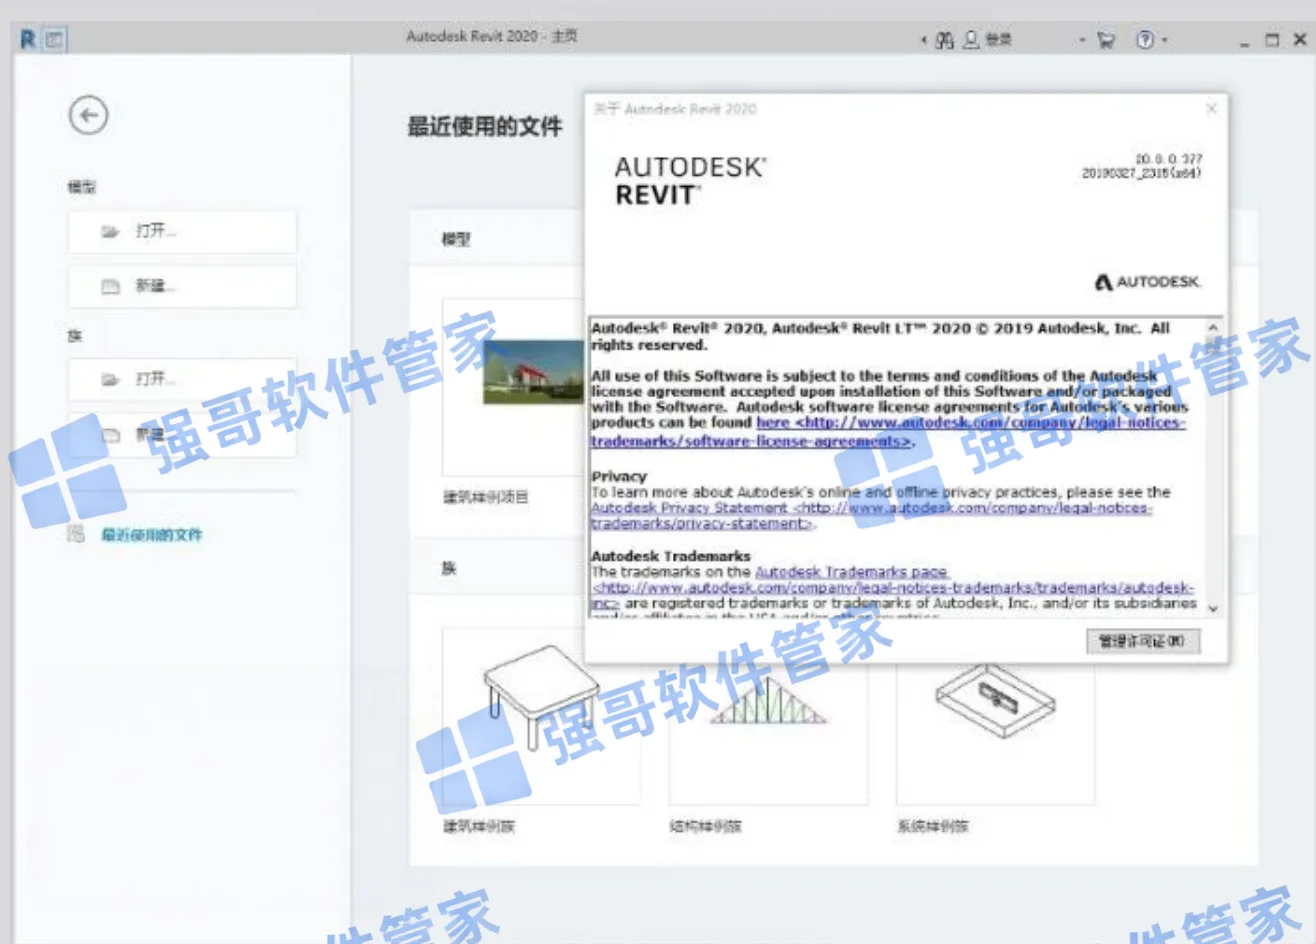Open the software-license-agreements link in About dialog
This screenshot has height=944, width=1316.
pos(887,431)
